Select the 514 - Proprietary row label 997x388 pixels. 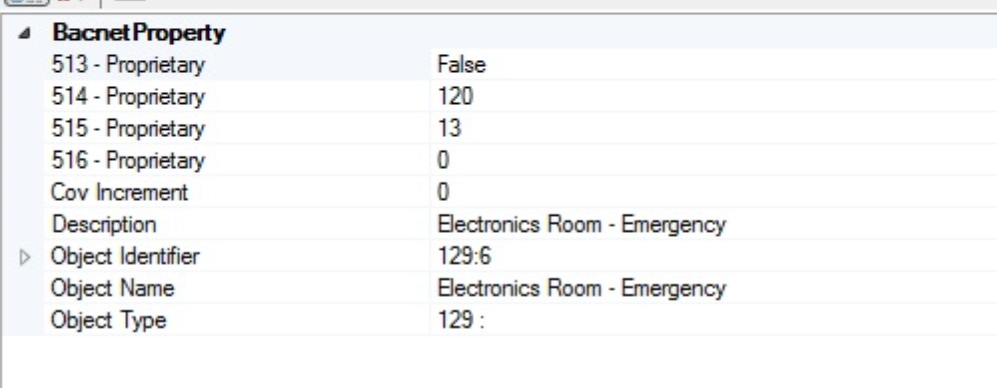(x=128, y=97)
